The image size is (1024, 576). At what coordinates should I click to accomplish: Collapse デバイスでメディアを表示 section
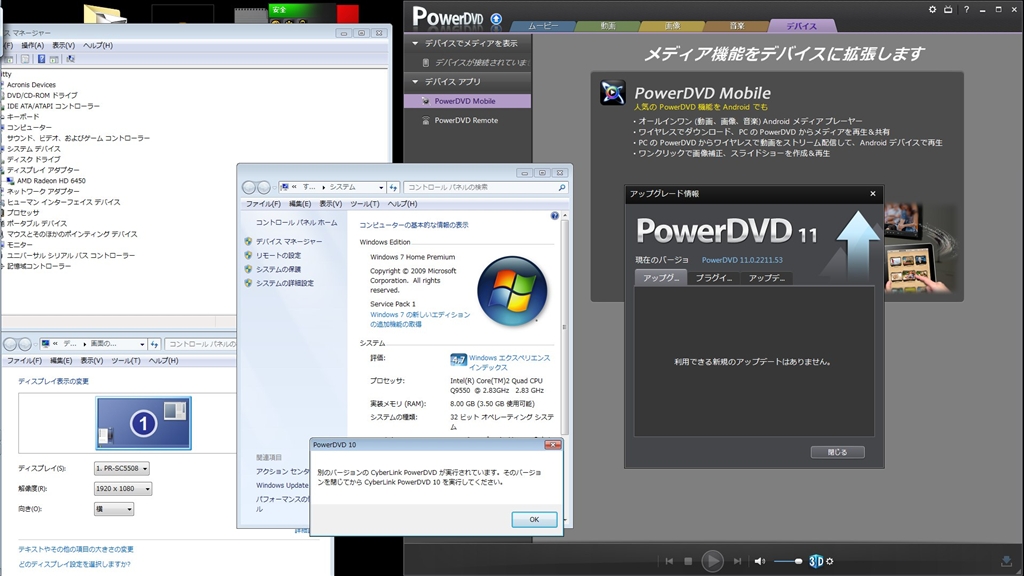click(415, 43)
